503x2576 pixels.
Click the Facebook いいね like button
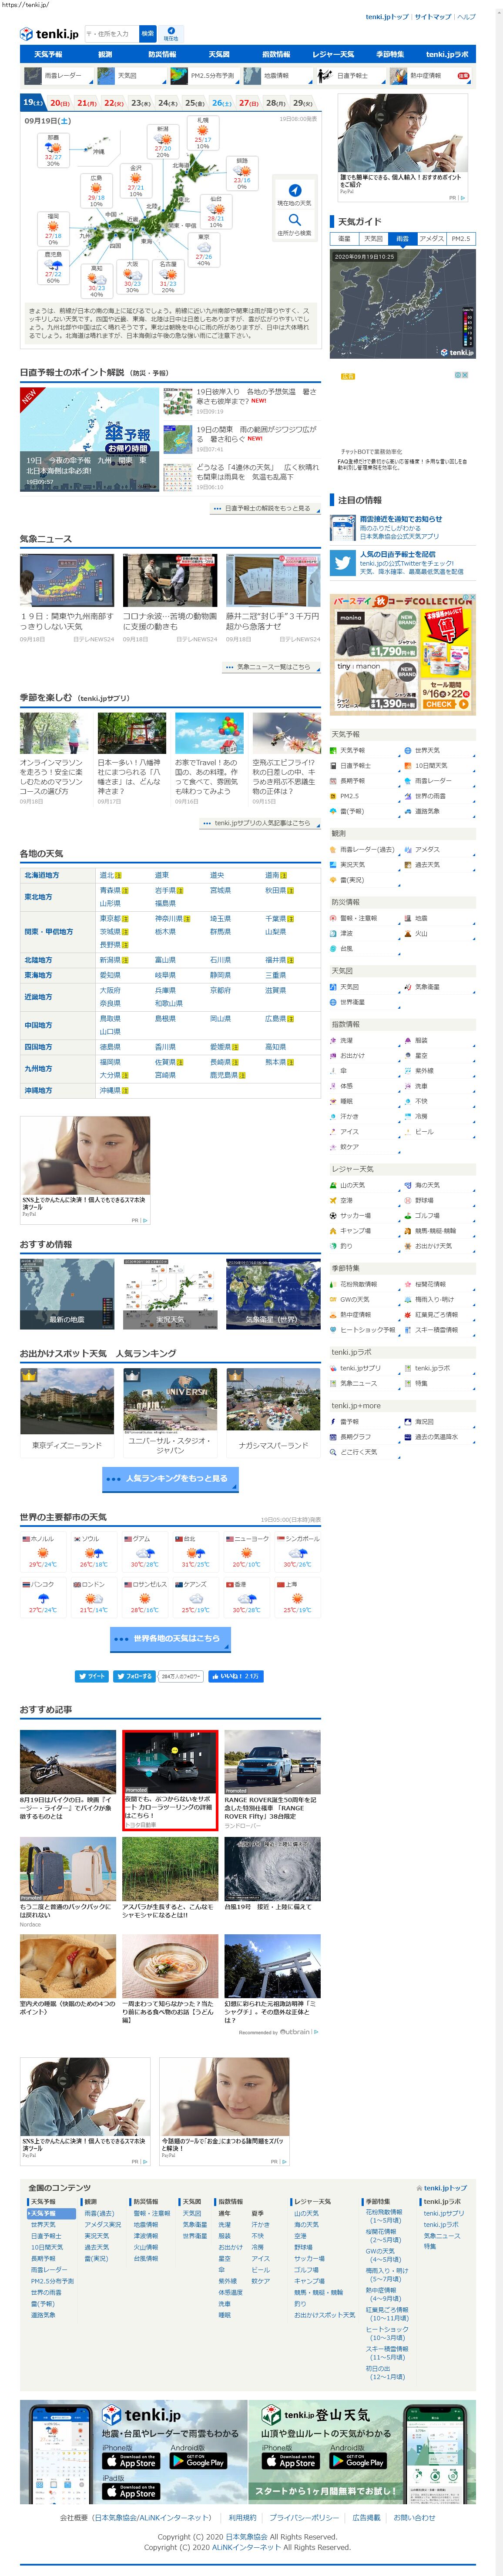pyautogui.click(x=235, y=1676)
